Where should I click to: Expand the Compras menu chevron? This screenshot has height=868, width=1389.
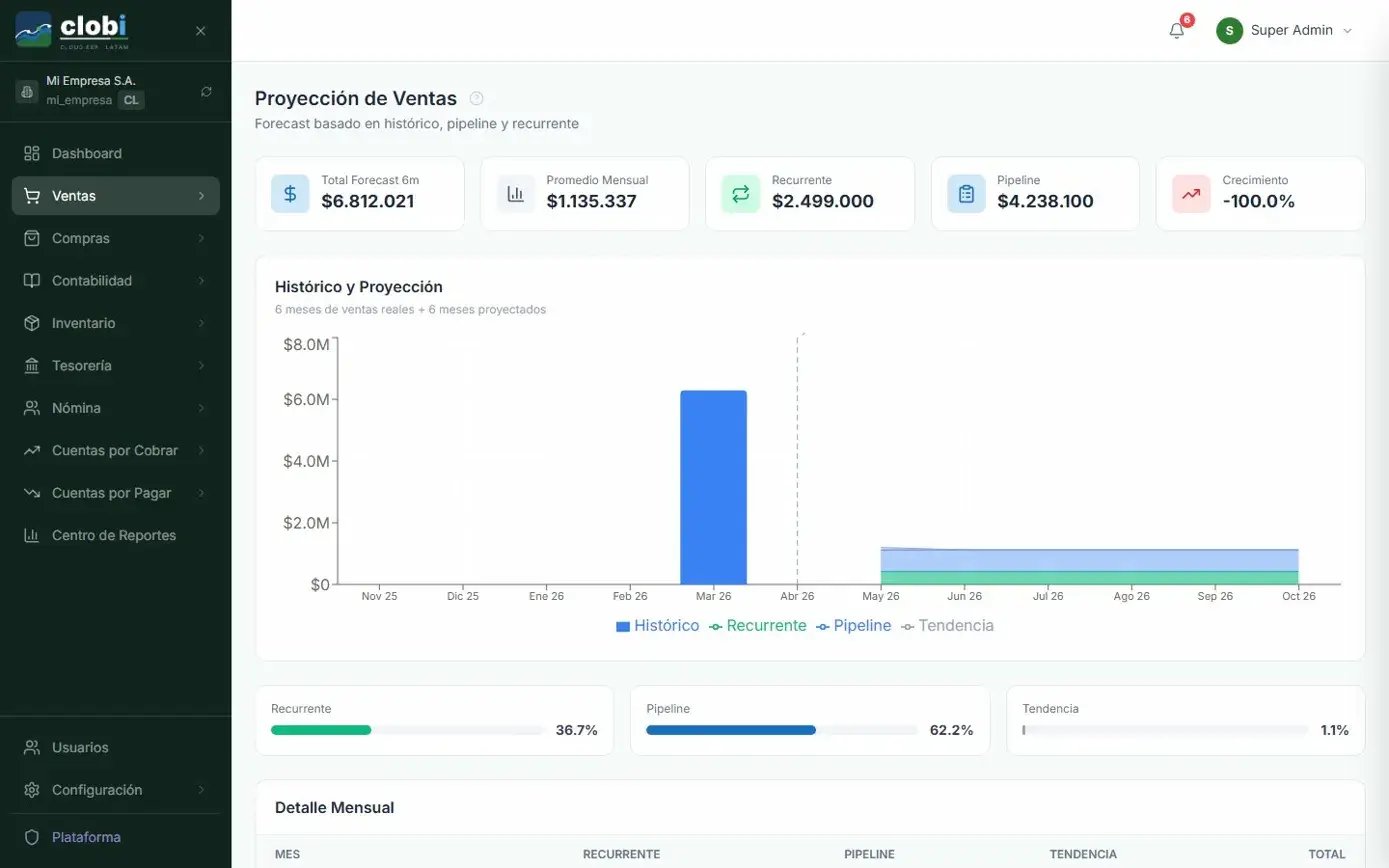click(201, 238)
